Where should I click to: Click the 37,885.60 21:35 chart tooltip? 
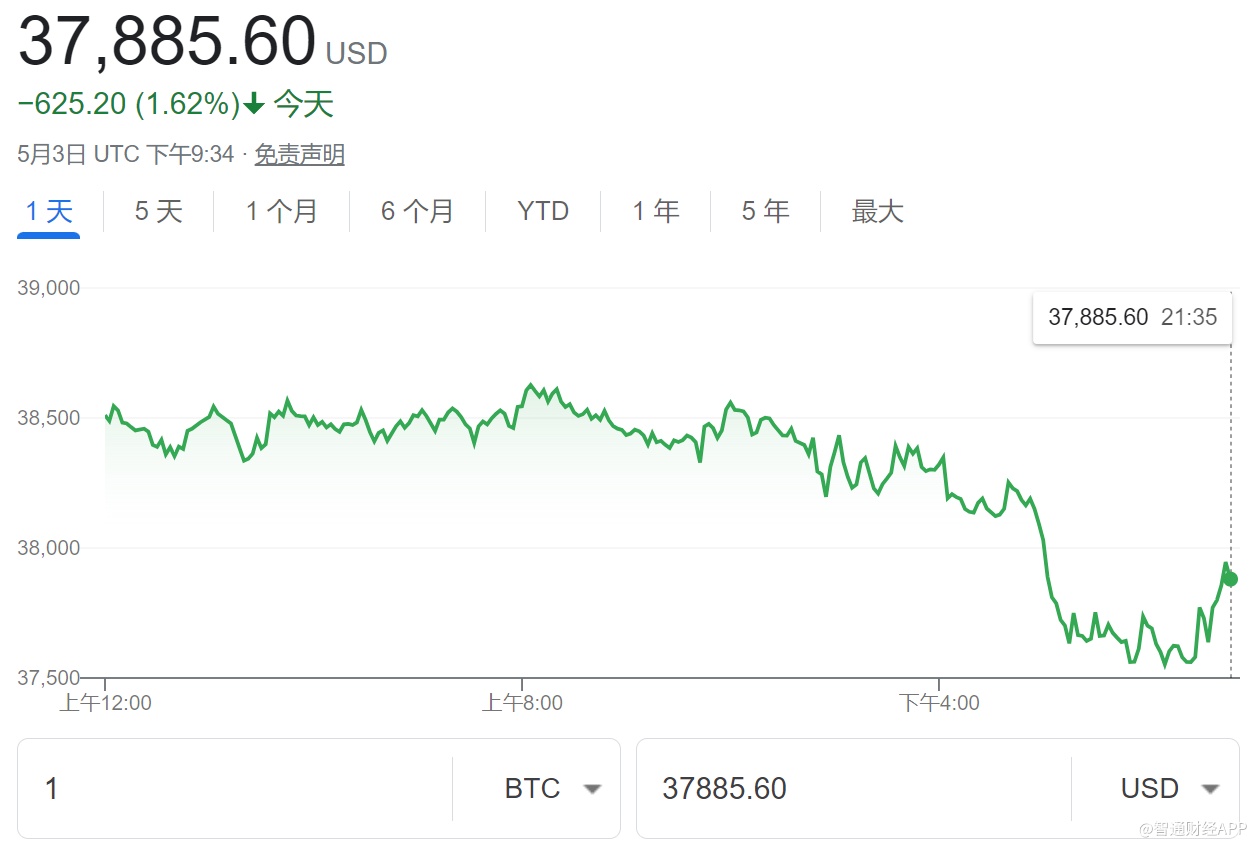pyautogui.click(x=1132, y=317)
